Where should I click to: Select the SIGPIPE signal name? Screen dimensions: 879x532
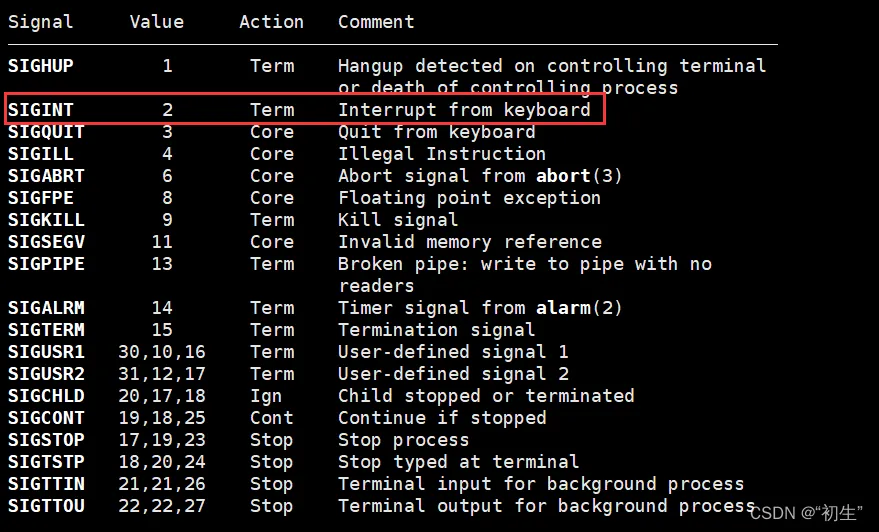point(46,264)
